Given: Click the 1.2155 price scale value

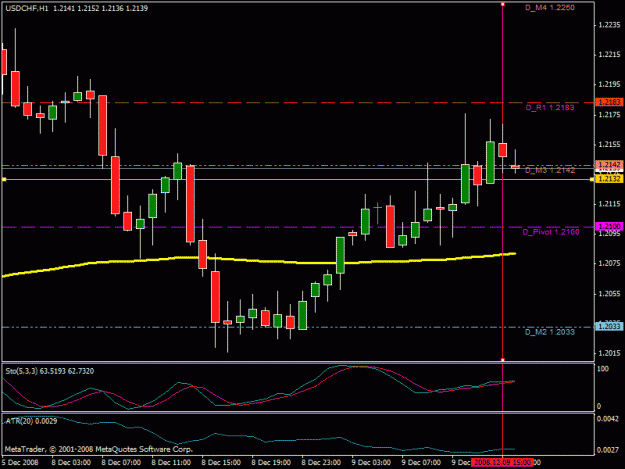Looking at the screenshot, I should (610, 144).
